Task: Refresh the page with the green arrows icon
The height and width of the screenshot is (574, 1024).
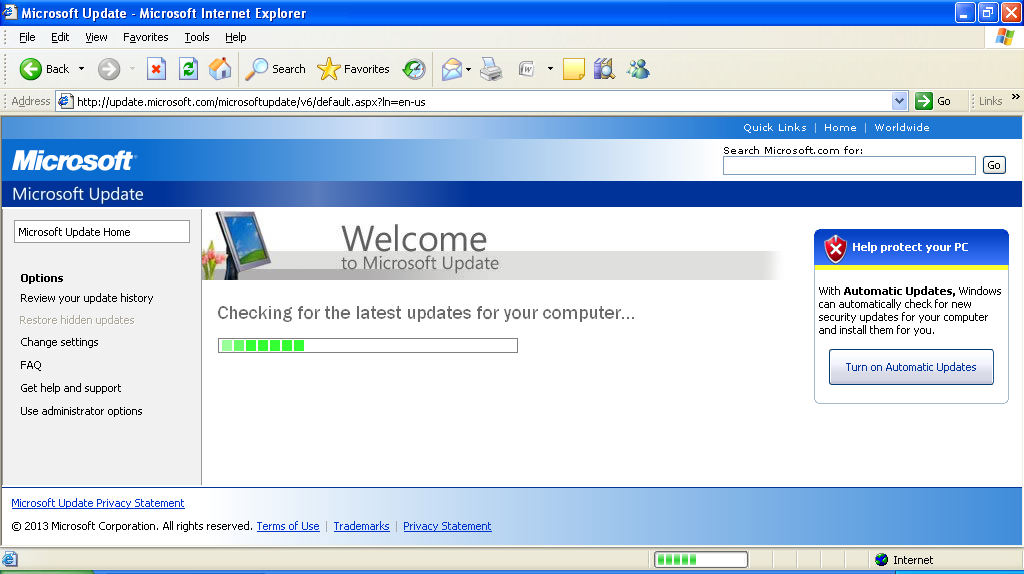Action: (x=189, y=69)
